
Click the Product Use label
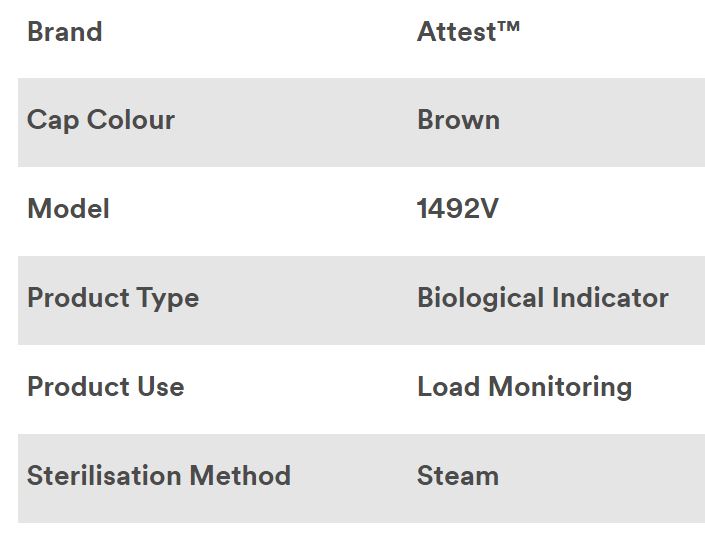pos(105,387)
